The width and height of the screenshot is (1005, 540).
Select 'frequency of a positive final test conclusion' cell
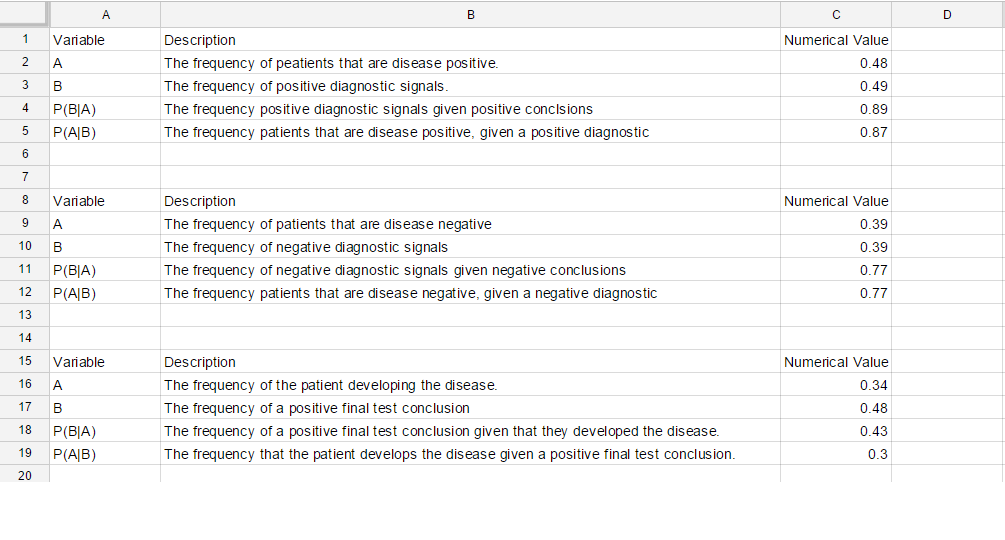coord(470,408)
